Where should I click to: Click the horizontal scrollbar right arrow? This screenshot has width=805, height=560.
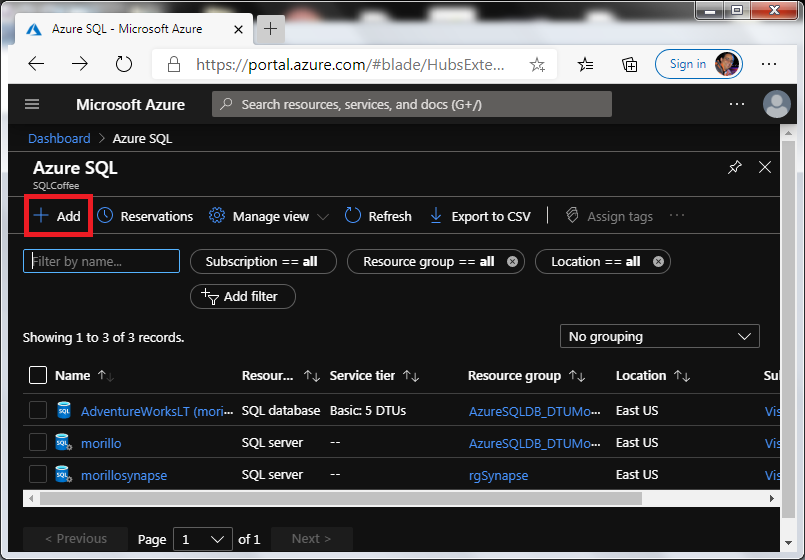click(771, 498)
